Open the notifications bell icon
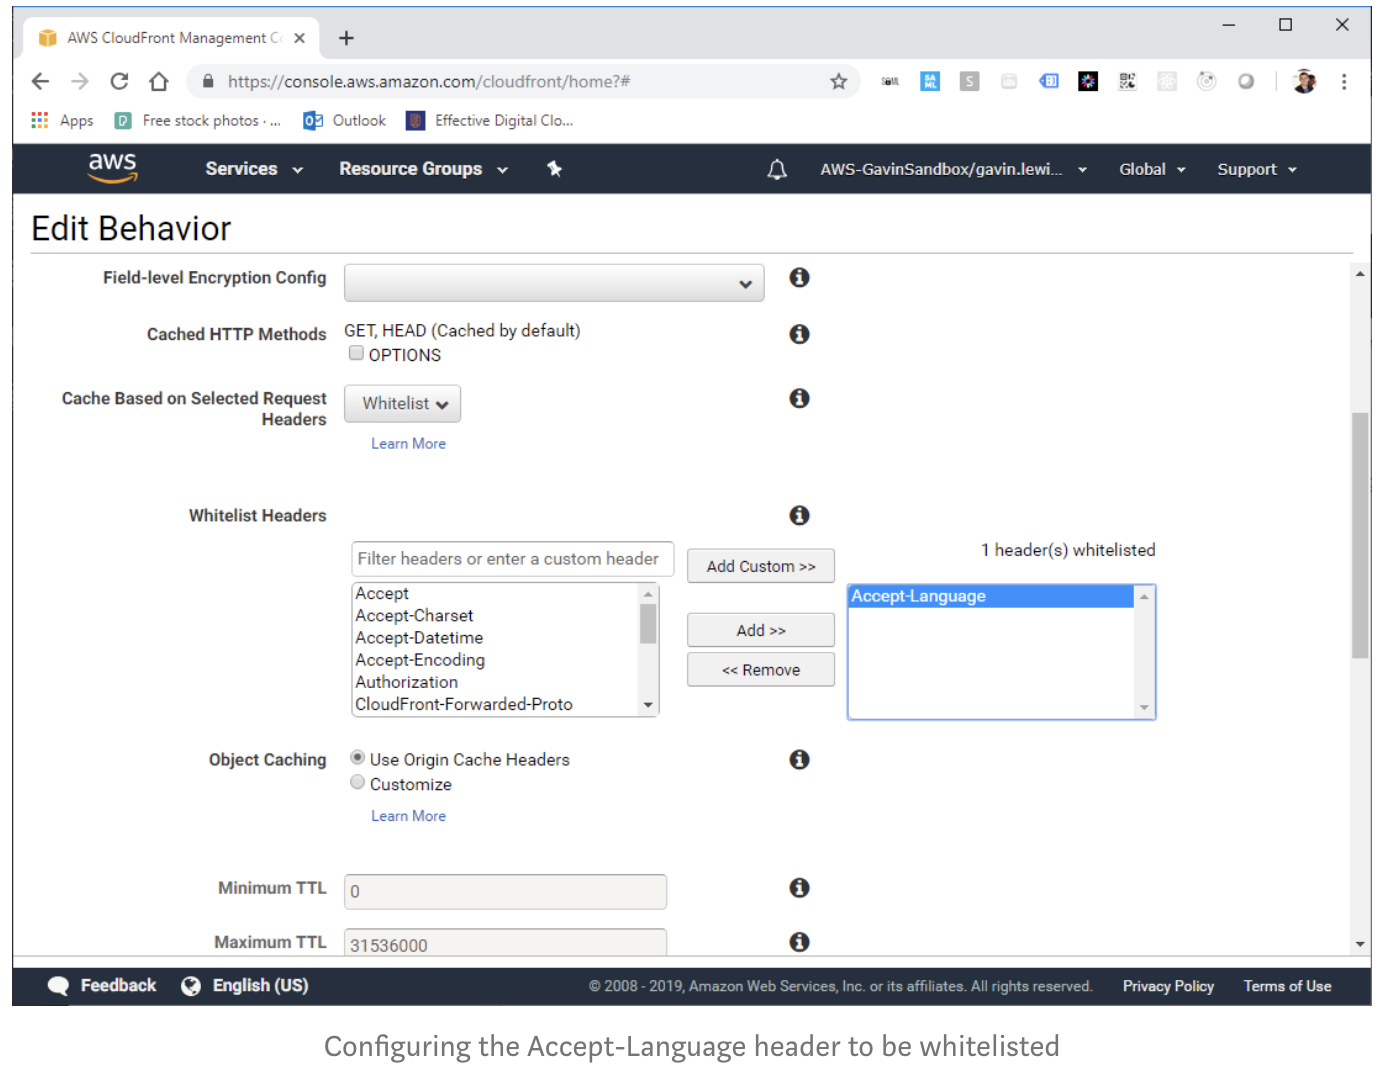Image resolution: width=1380 pixels, height=1084 pixels. (x=777, y=170)
